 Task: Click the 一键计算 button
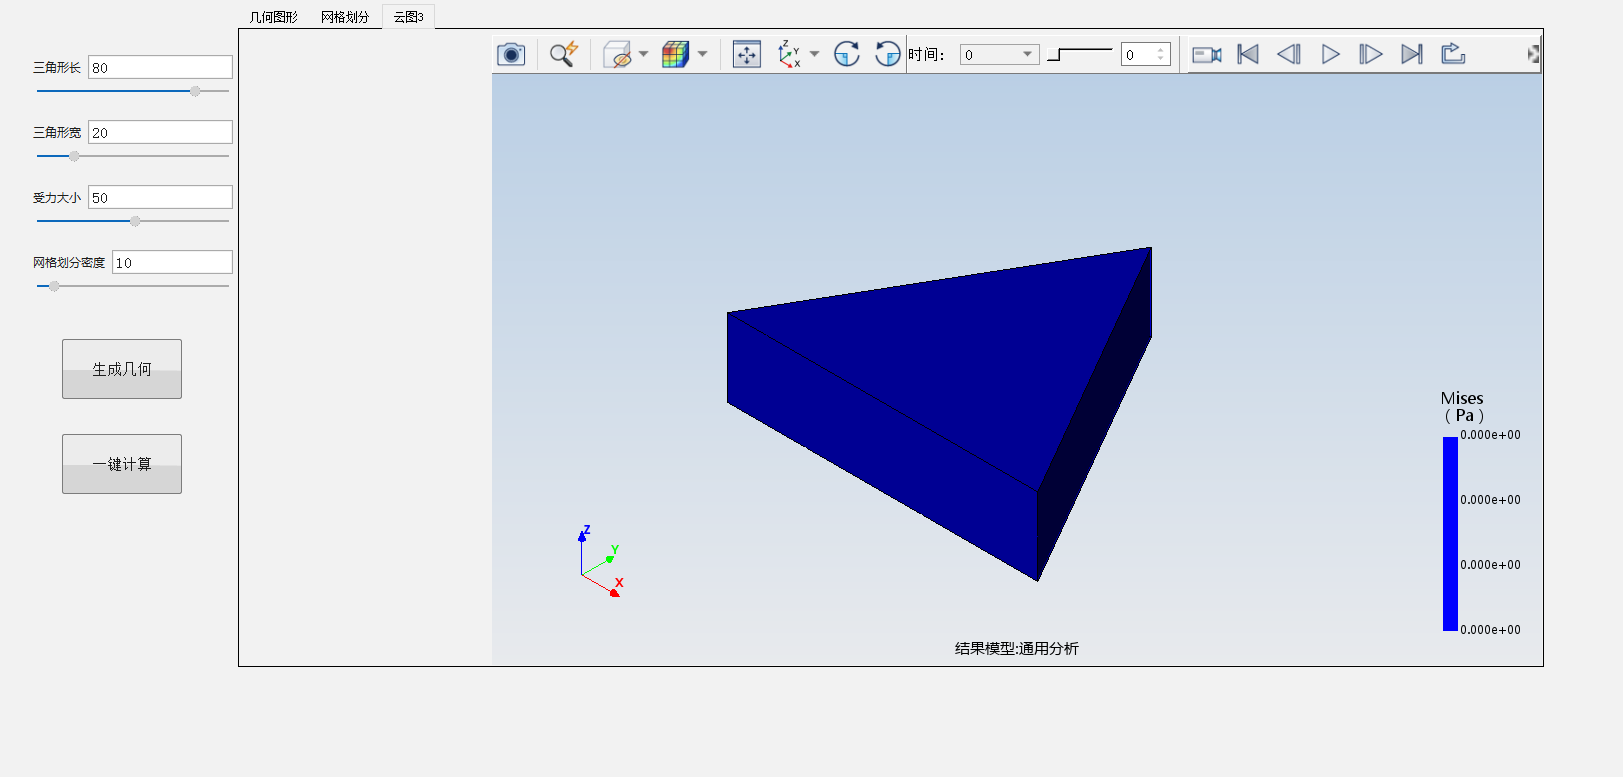[122, 464]
